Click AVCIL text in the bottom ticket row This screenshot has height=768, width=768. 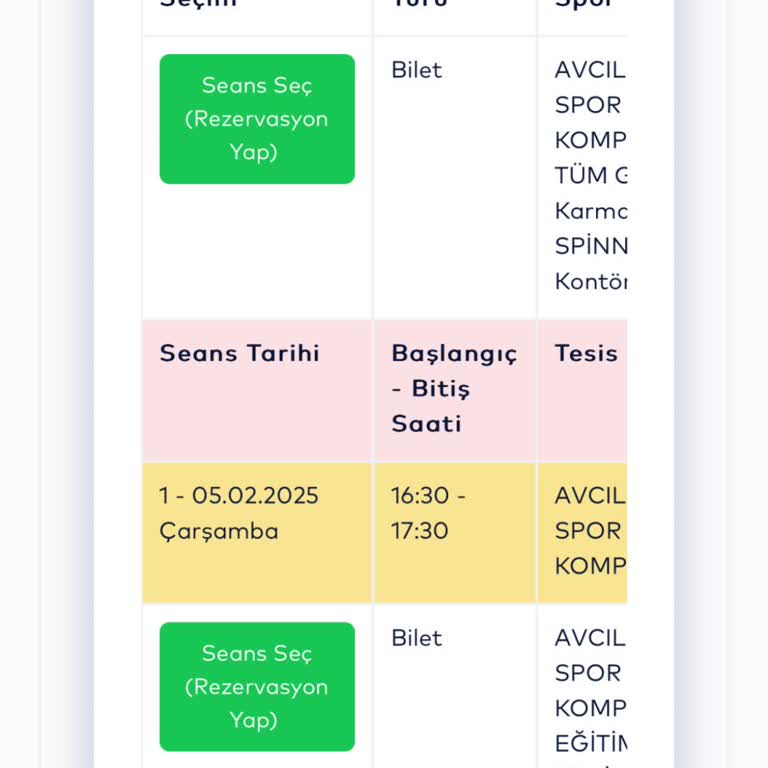pos(590,638)
